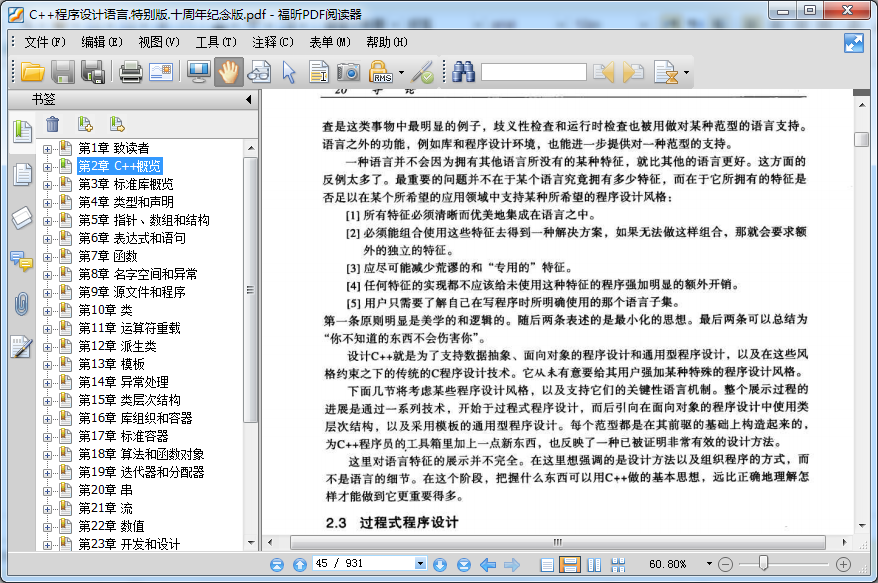
Task: Go to previous page with up arrow button
Action: (300, 565)
